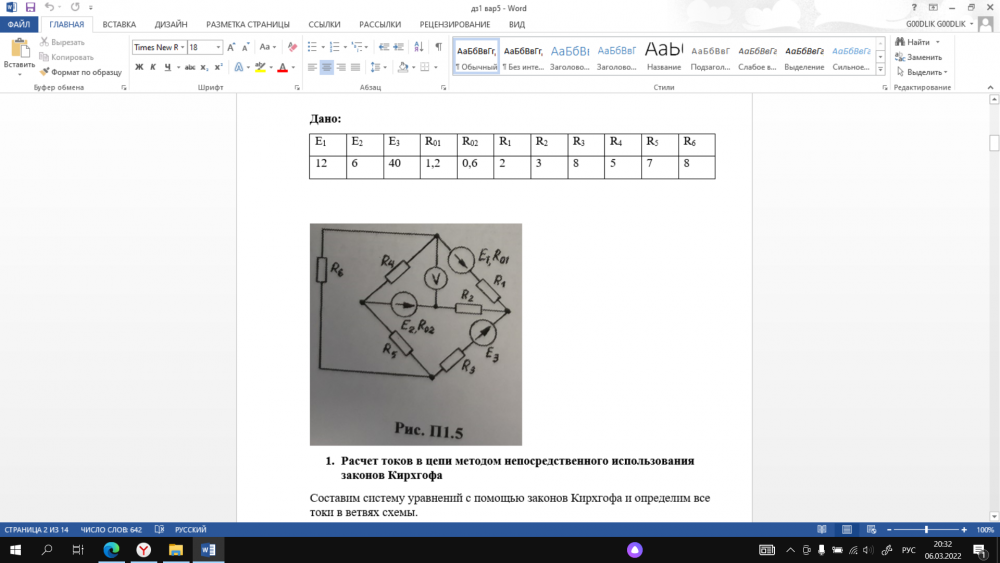Cut selection with Вырезать

point(62,42)
